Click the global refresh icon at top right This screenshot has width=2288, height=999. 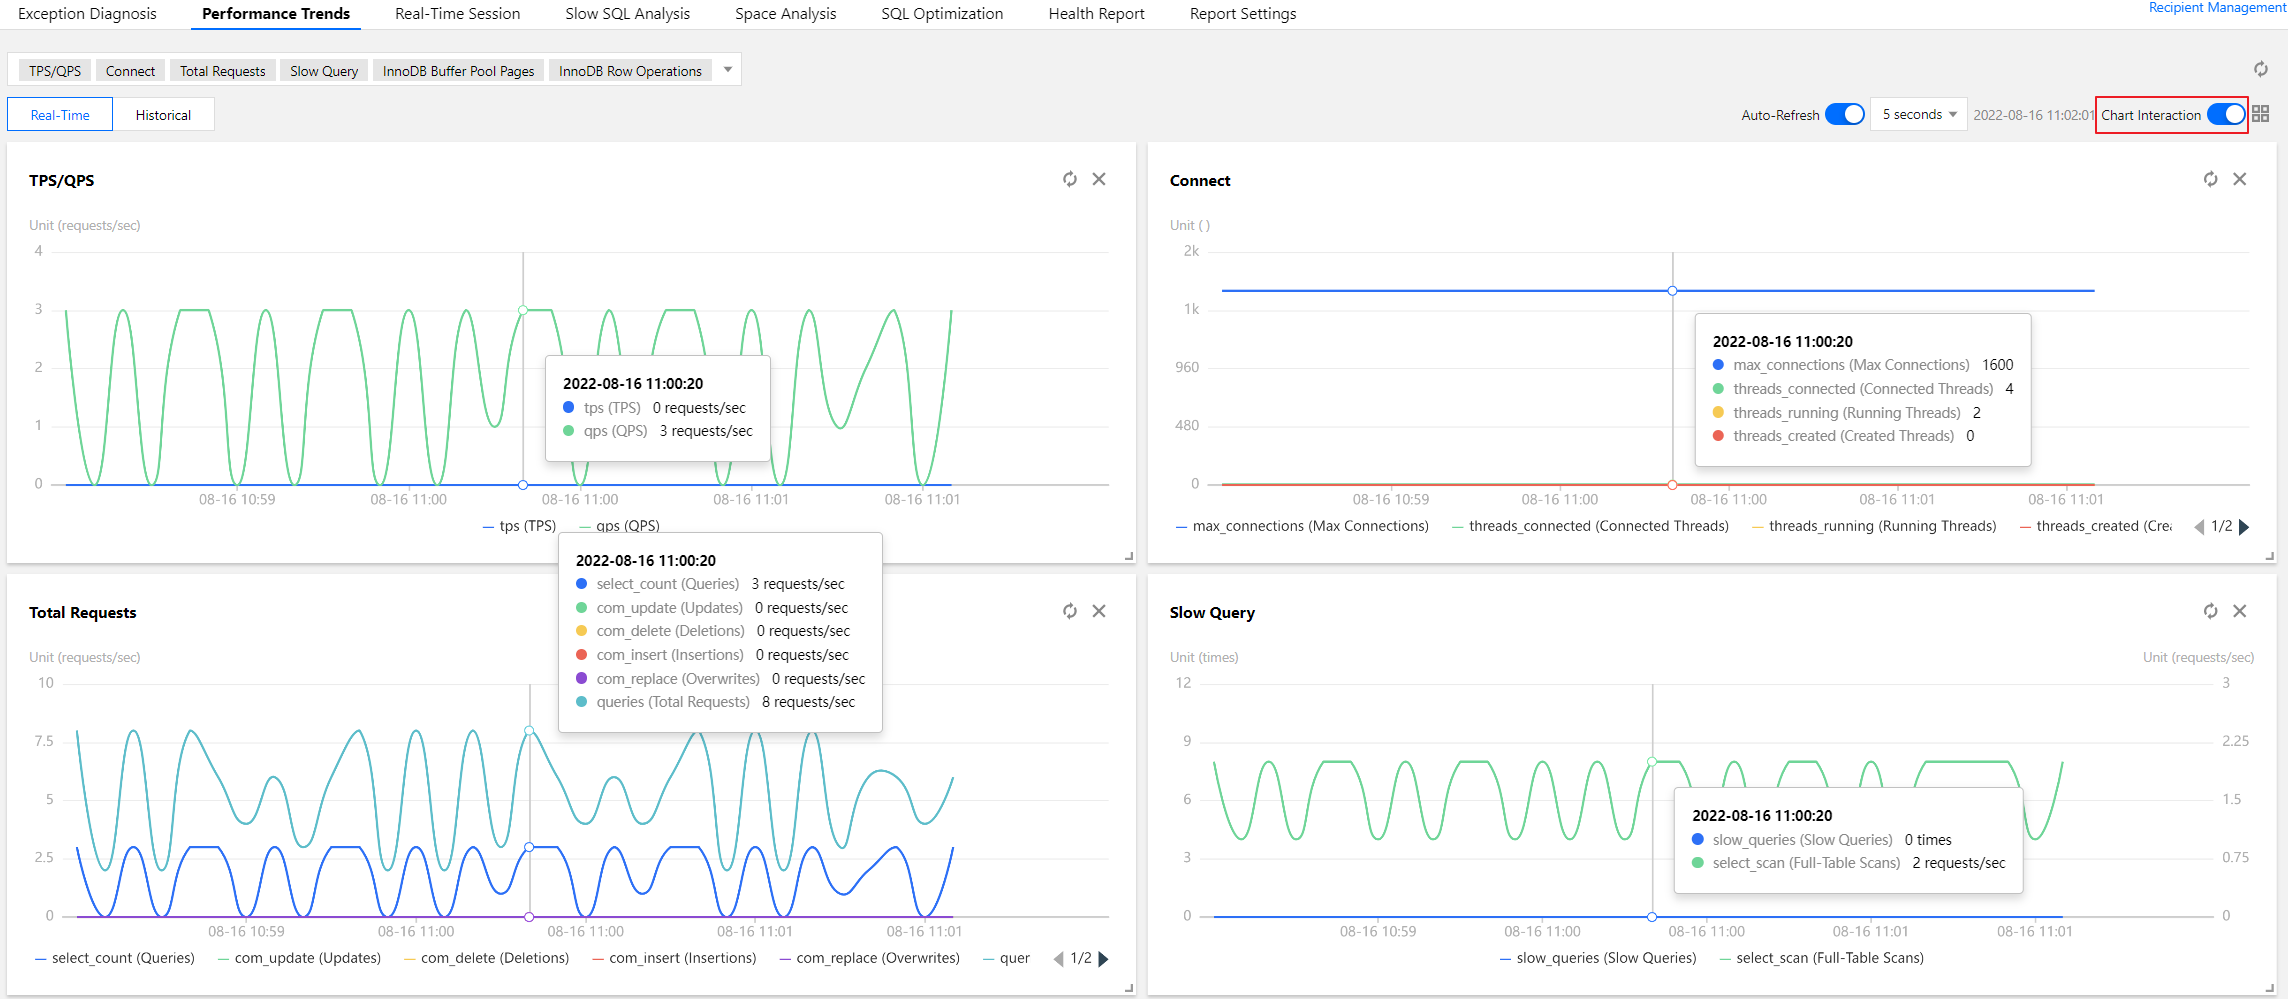point(2261,69)
